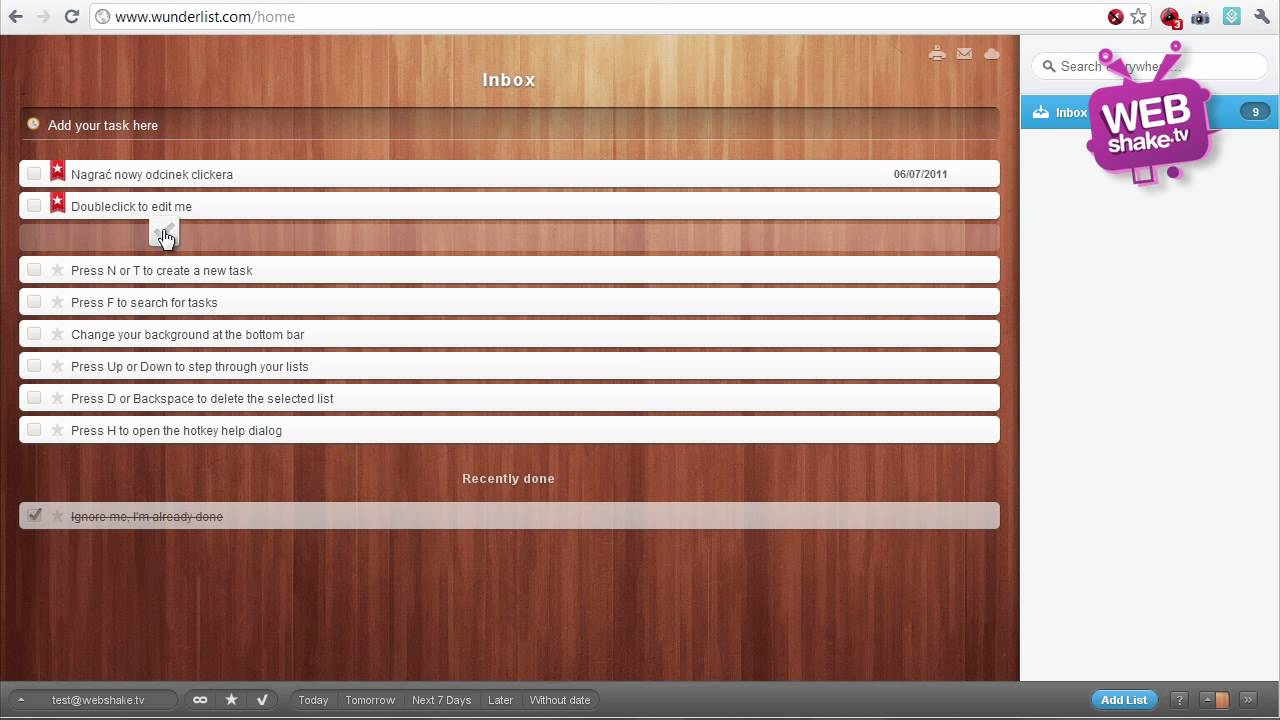This screenshot has width=1280, height=720.
Task: Go back in browser
Action: 16,17
